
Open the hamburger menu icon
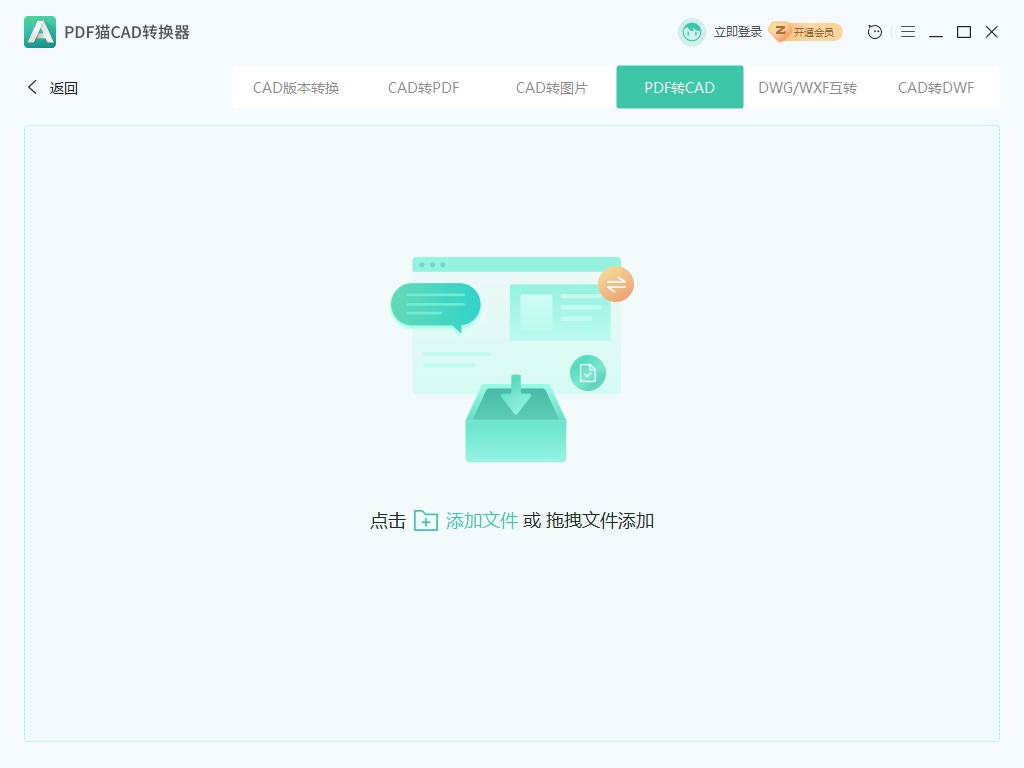pyautogui.click(x=908, y=32)
